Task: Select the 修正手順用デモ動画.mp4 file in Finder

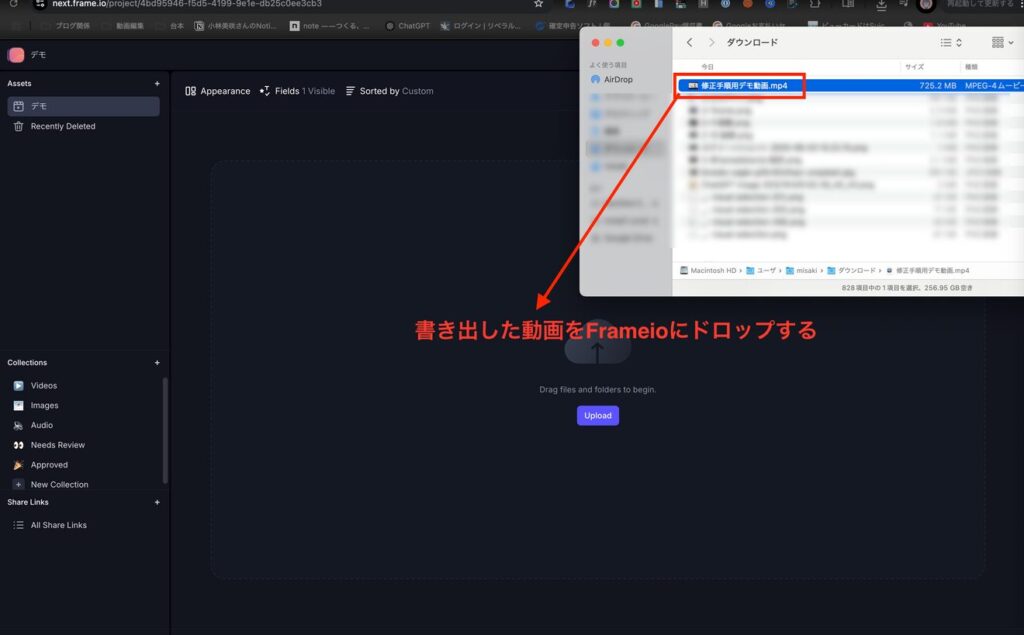Action: pos(738,86)
